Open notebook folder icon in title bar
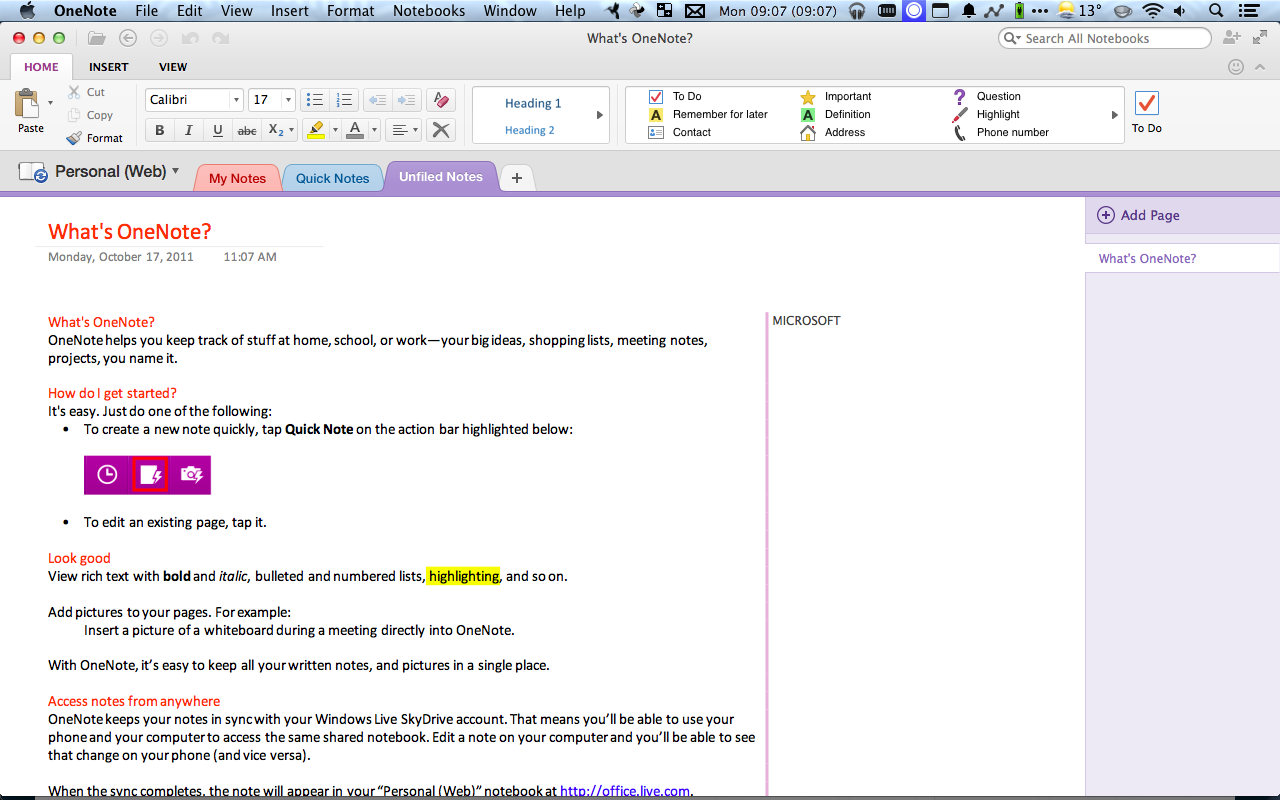This screenshot has width=1280, height=800. point(96,38)
